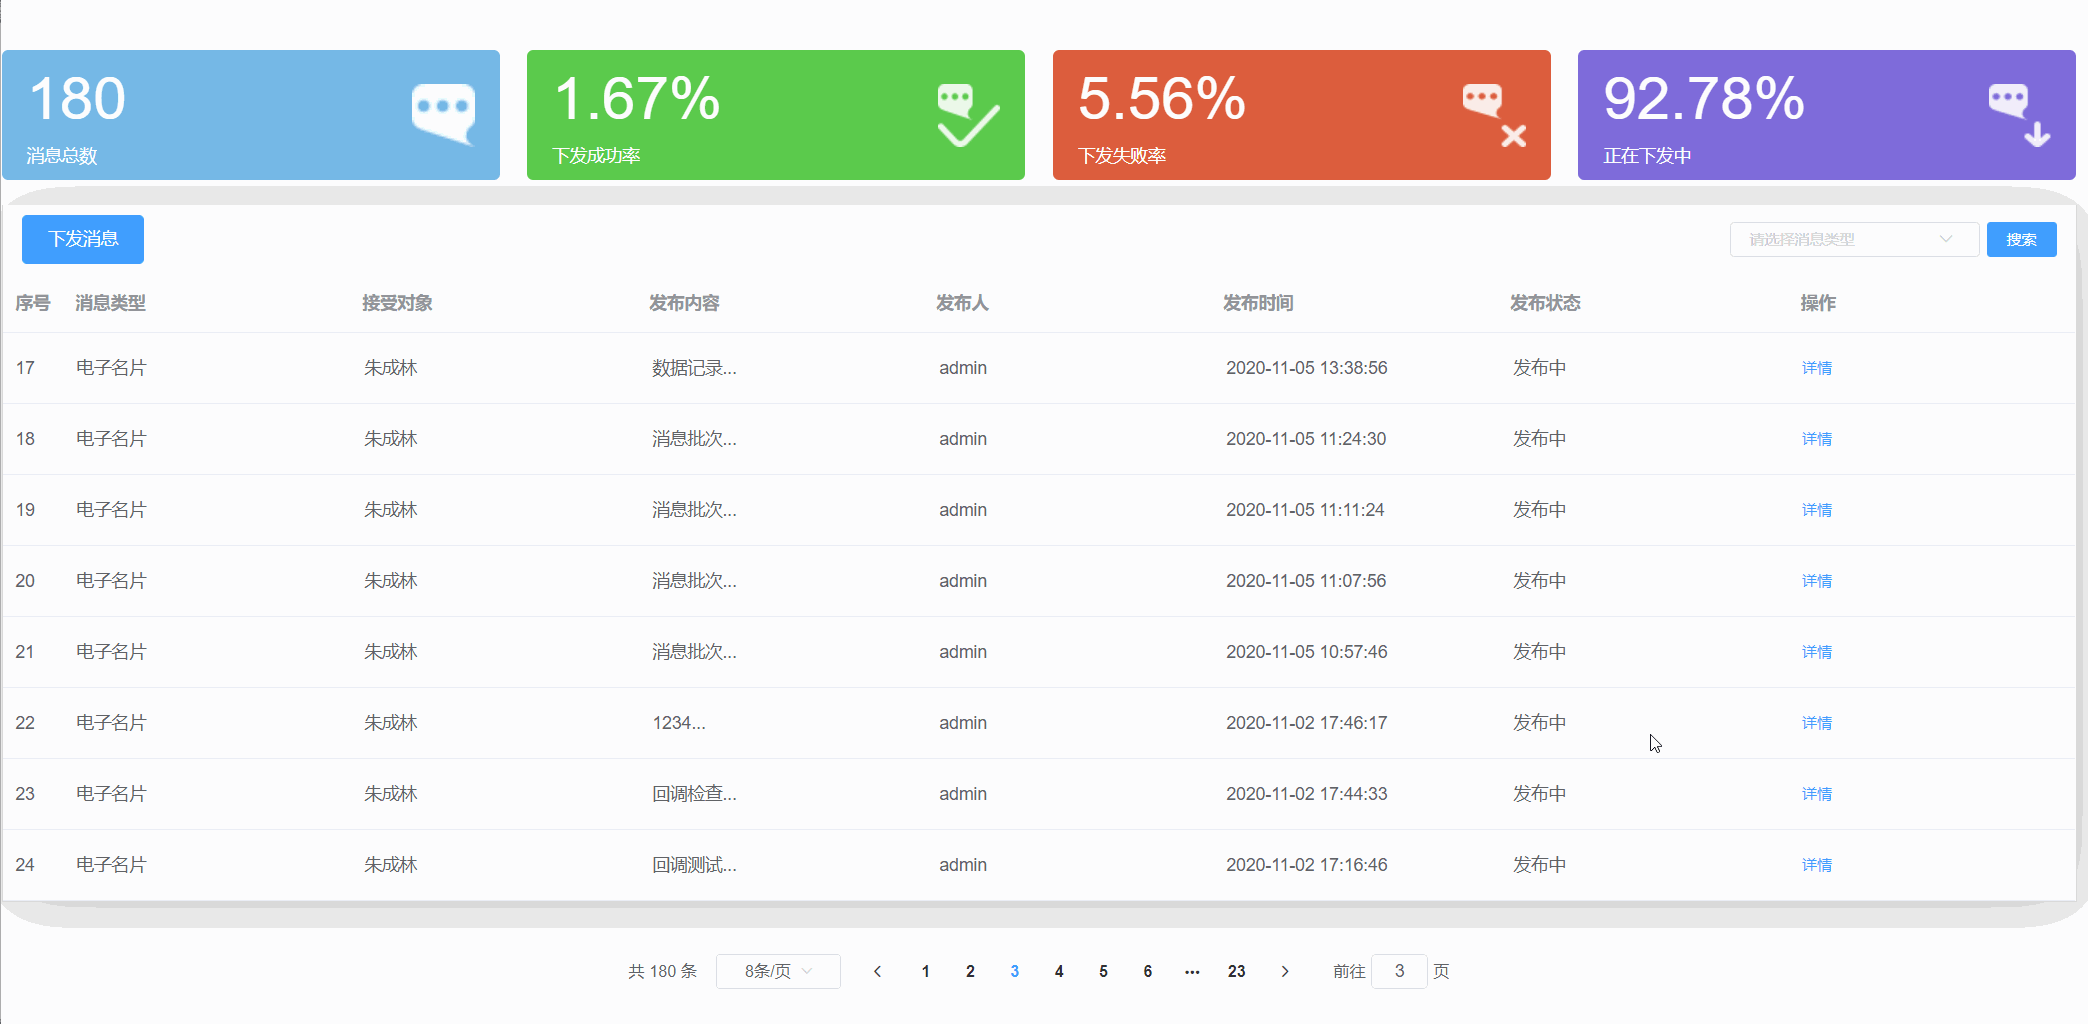This screenshot has width=2088, height=1024.
Task: Click the checkmark icon on success rate card
Action: (x=967, y=115)
